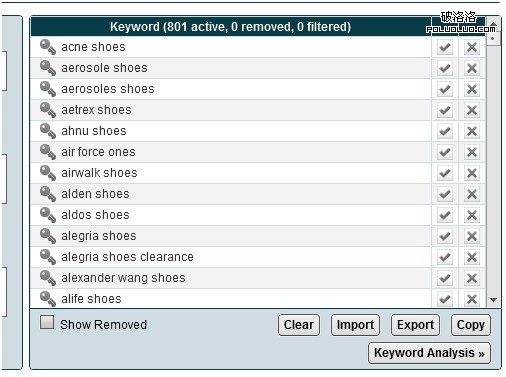The height and width of the screenshot is (377, 506).
Task: Click the scrollbar up arrow
Action: tap(493, 24)
